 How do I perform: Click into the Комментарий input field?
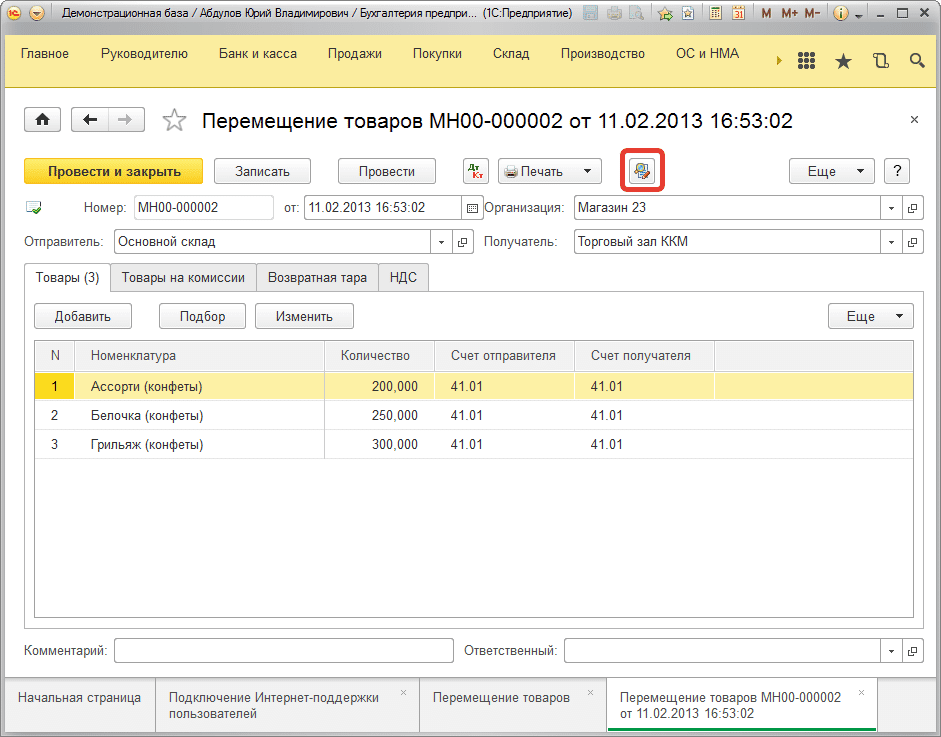[x=283, y=651]
